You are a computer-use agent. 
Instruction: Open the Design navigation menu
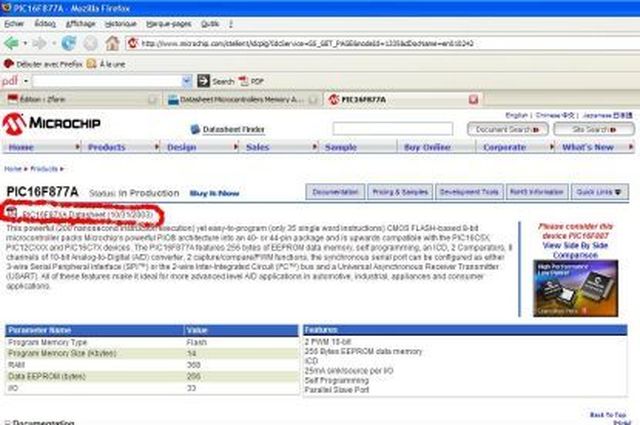click(200, 147)
